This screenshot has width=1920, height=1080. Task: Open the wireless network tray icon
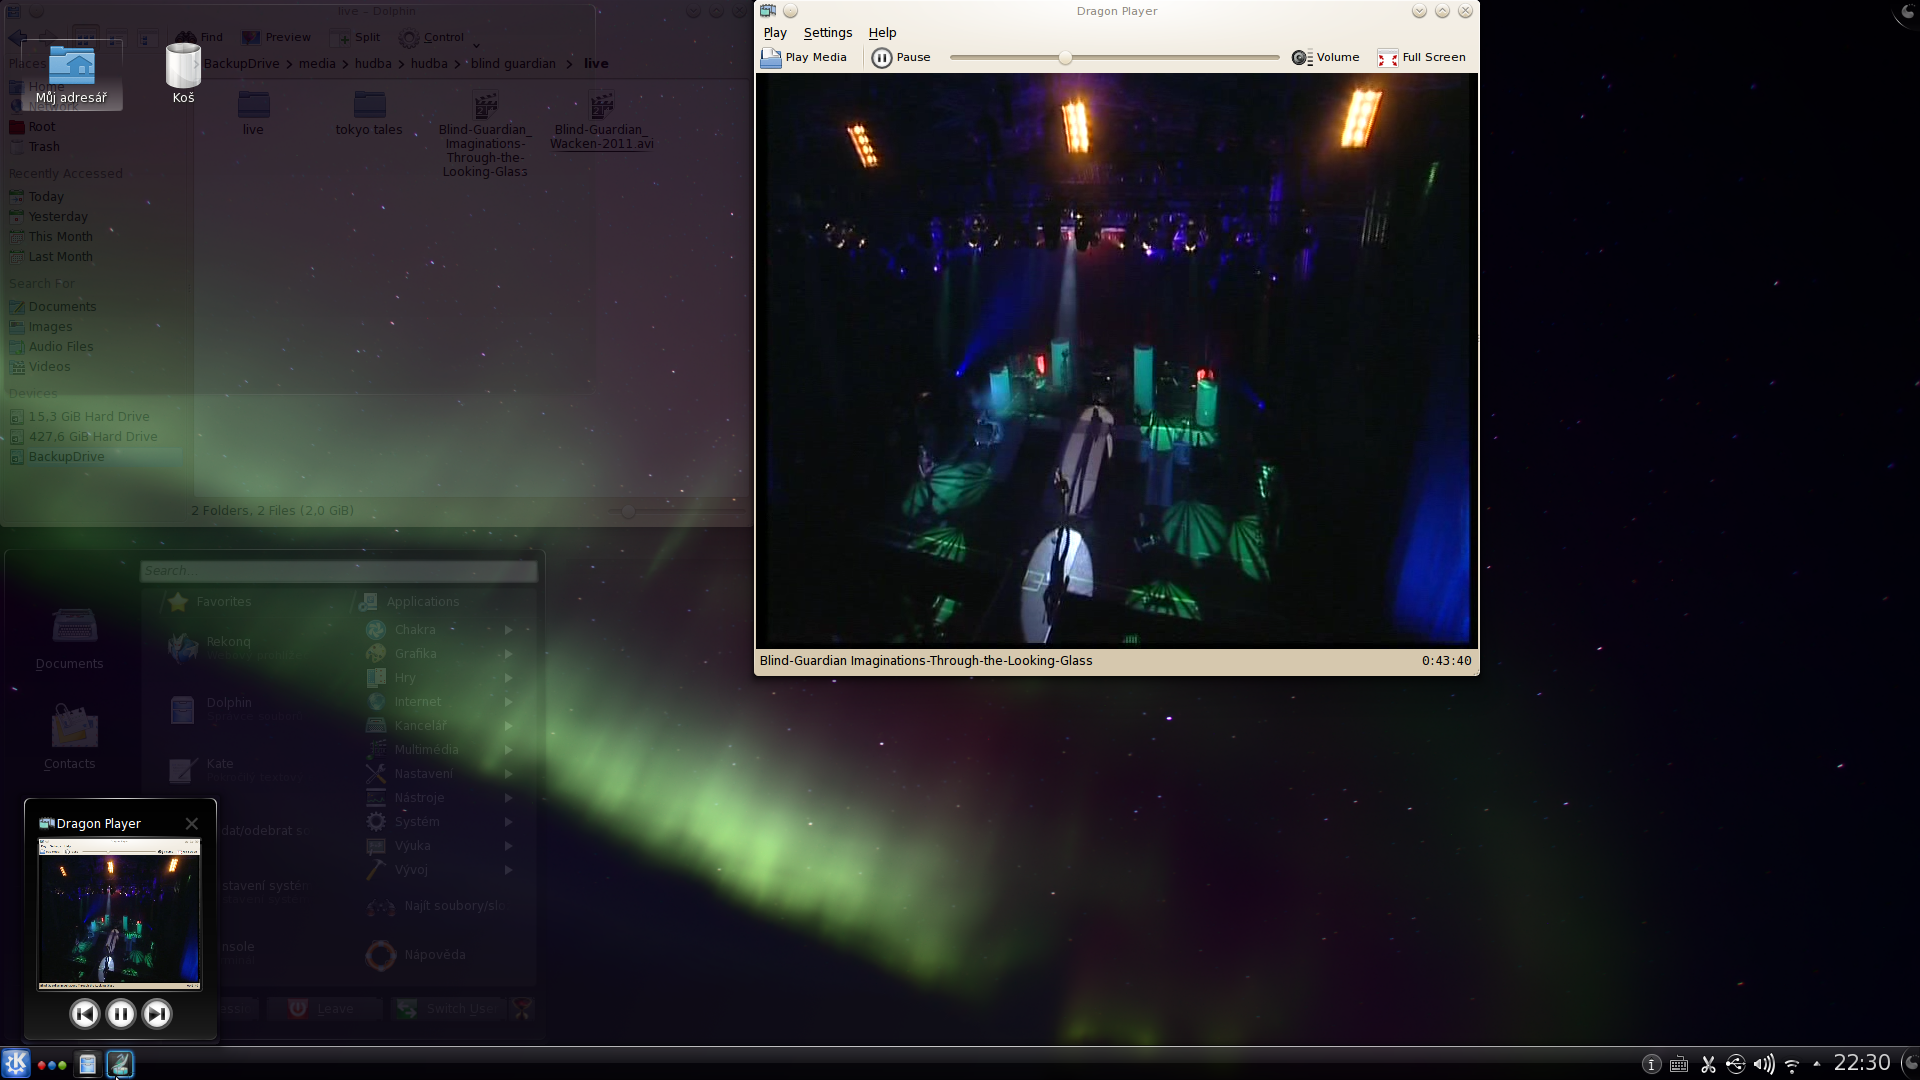[1792, 1065]
